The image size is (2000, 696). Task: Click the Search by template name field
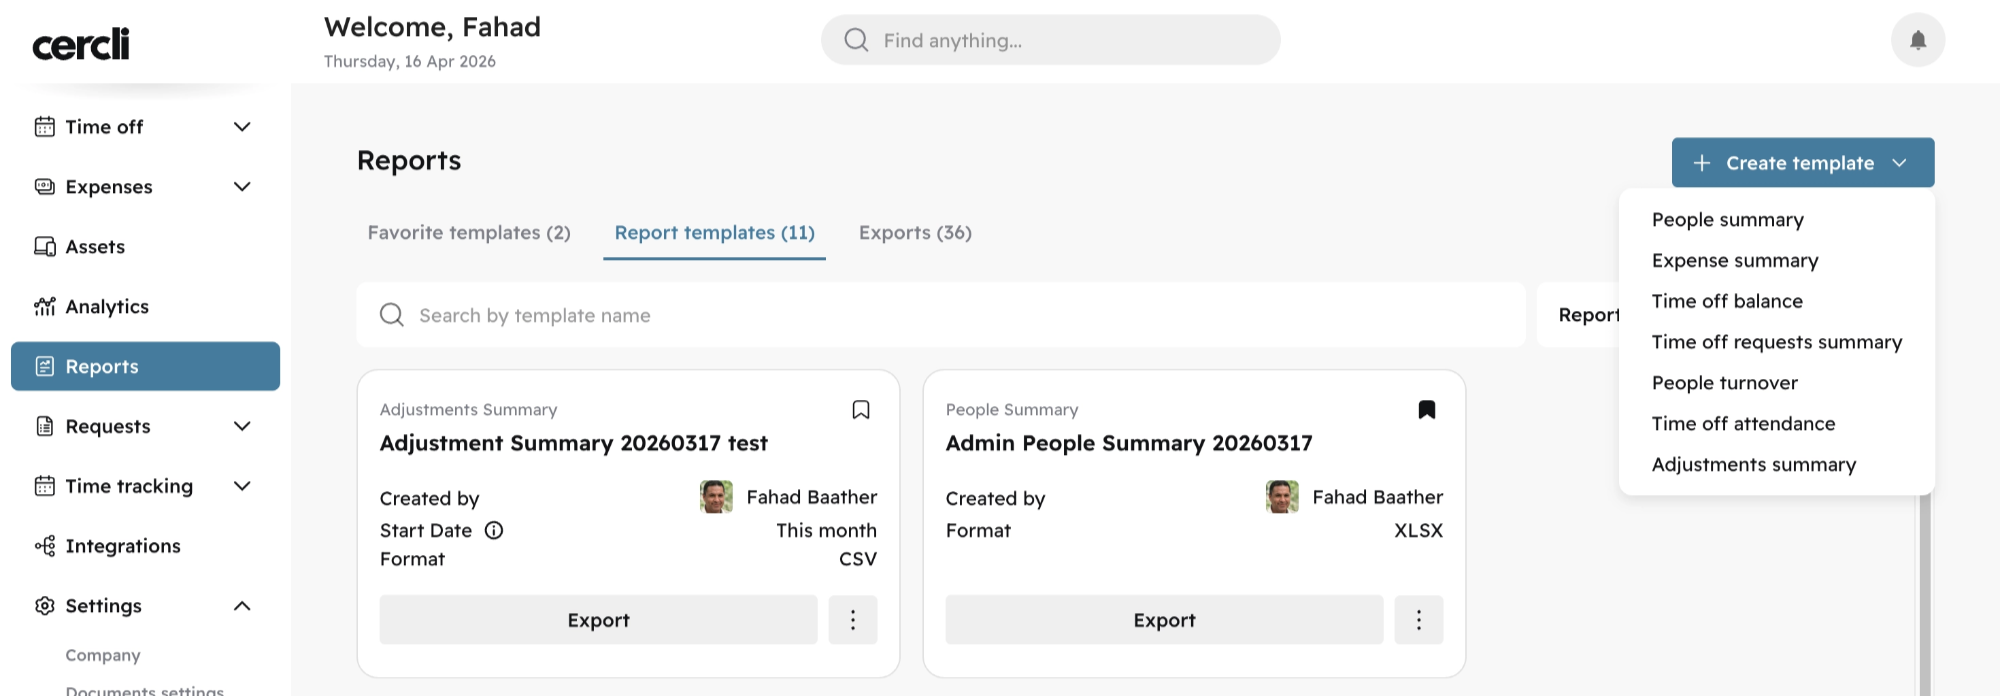(x=941, y=315)
